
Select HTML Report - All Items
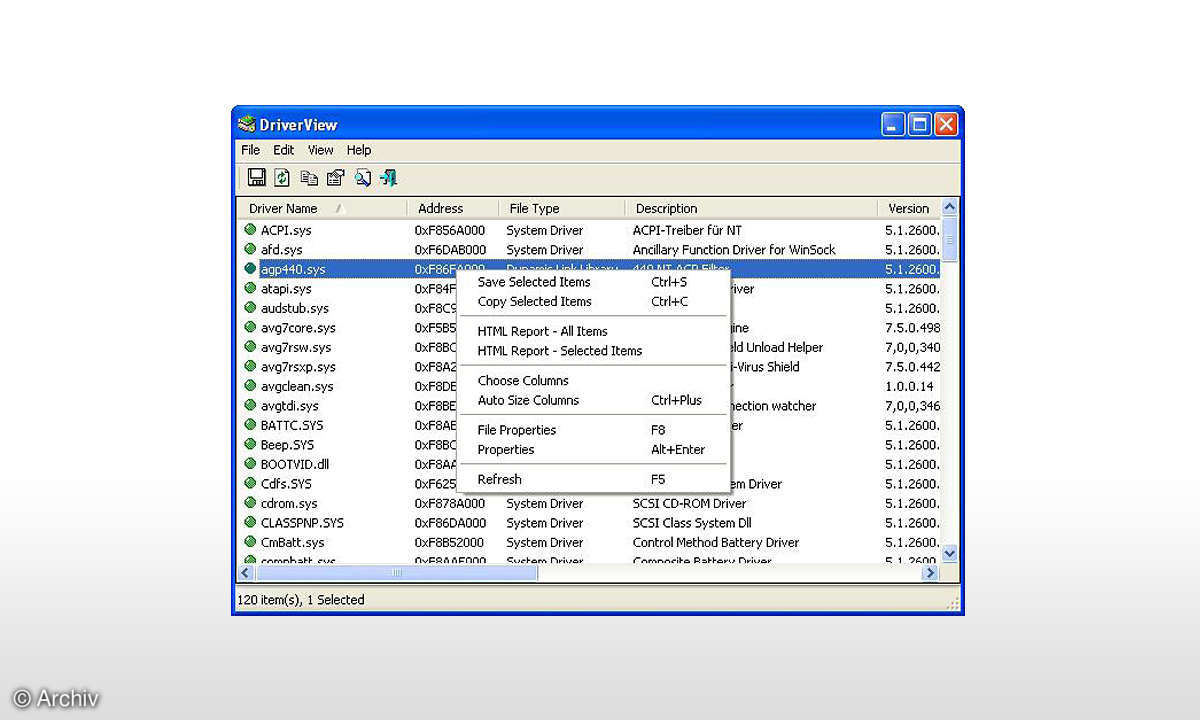coord(593,331)
